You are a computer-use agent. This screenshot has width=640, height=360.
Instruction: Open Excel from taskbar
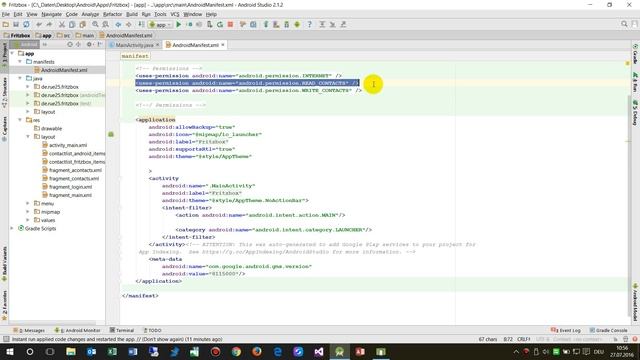[x=112, y=351]
